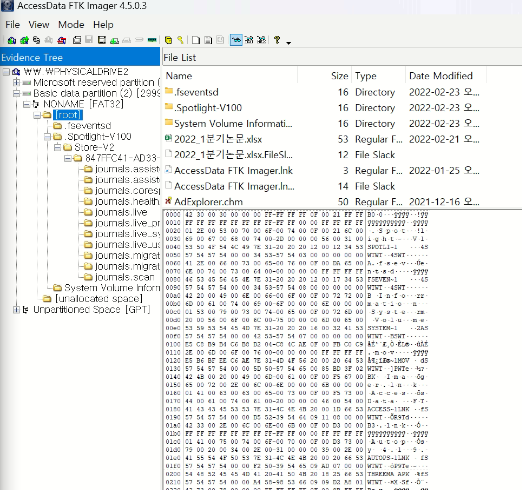This screenshot has height=490, width=522.
Task: Click the AccessData FTK Imager title icon
Action: click(x=7, y=6)
